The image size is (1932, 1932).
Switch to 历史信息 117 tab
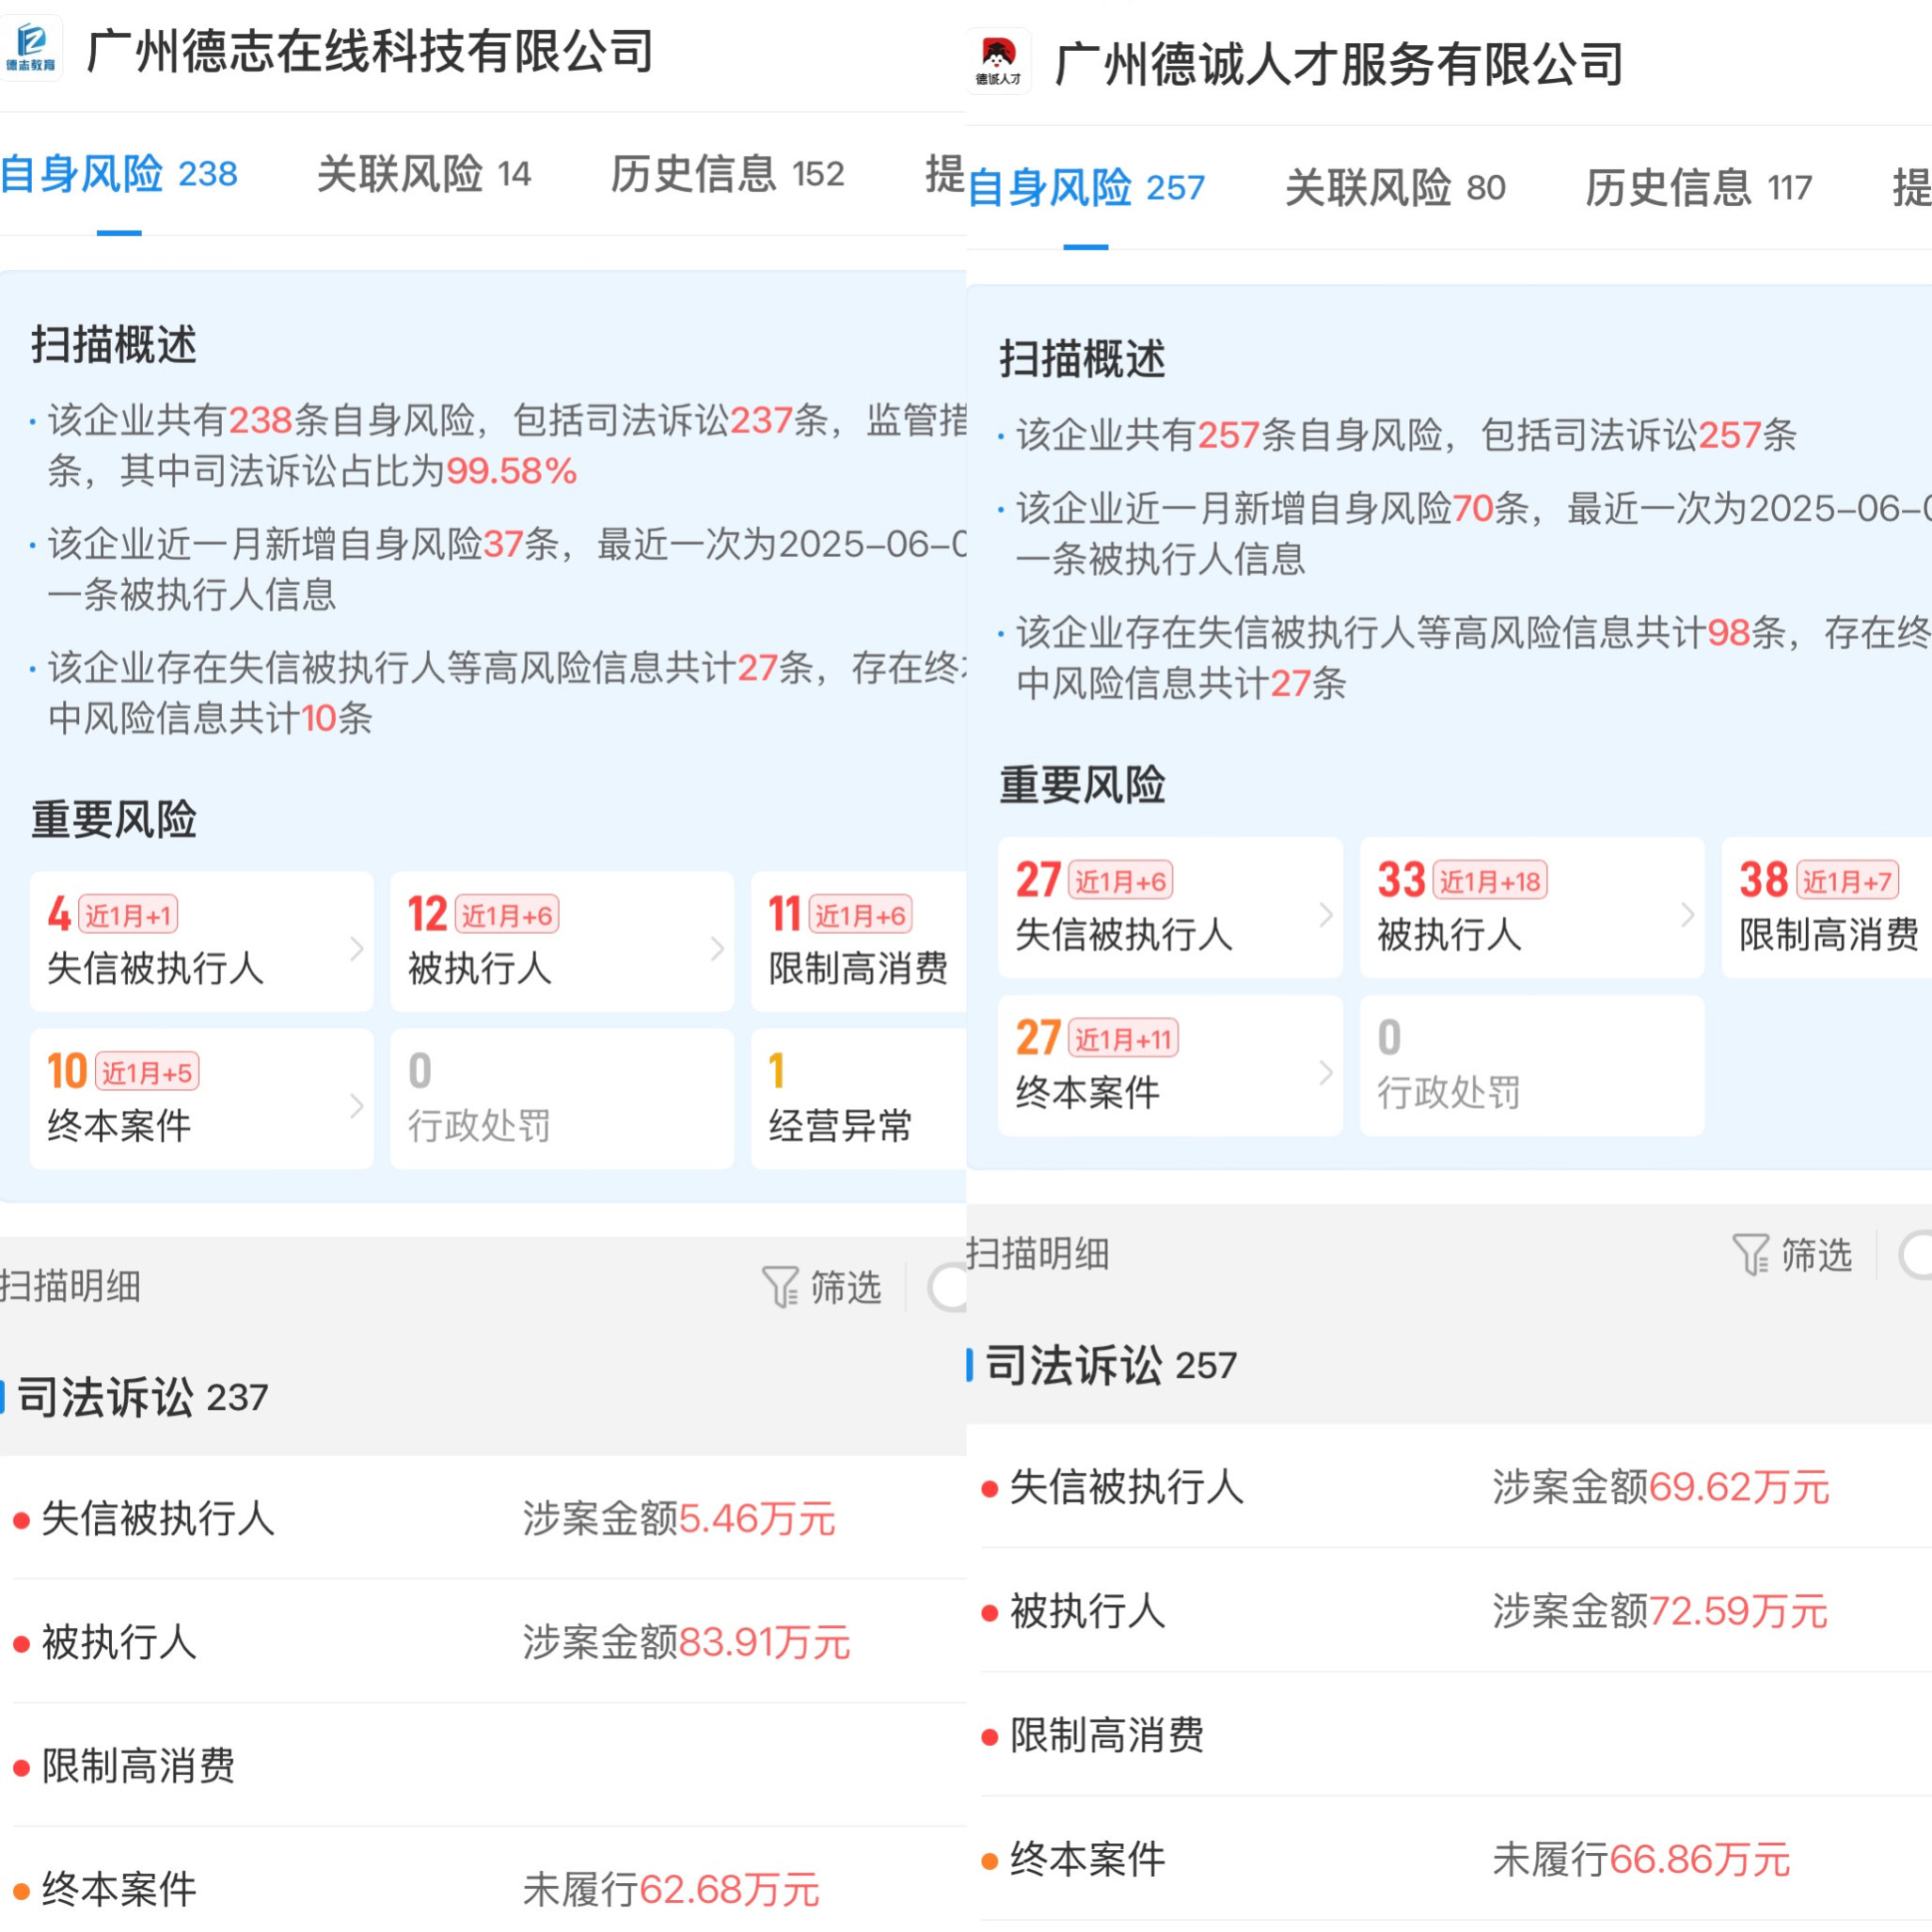coord(1697,187)
